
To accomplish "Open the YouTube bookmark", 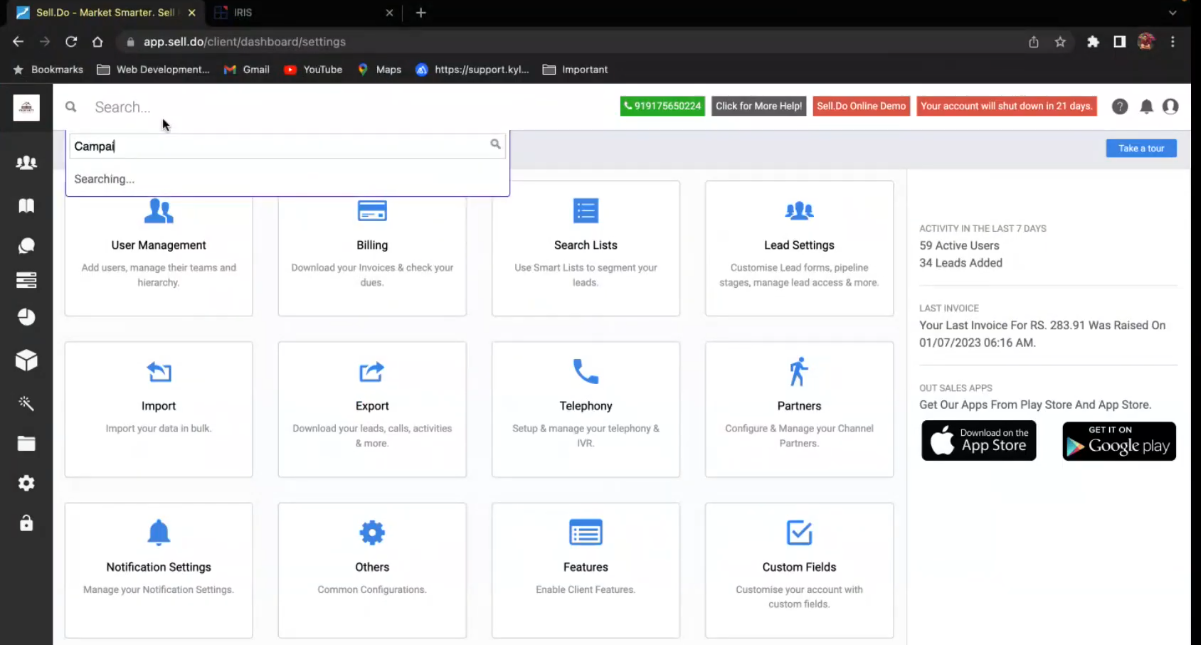I will (313, 70).
